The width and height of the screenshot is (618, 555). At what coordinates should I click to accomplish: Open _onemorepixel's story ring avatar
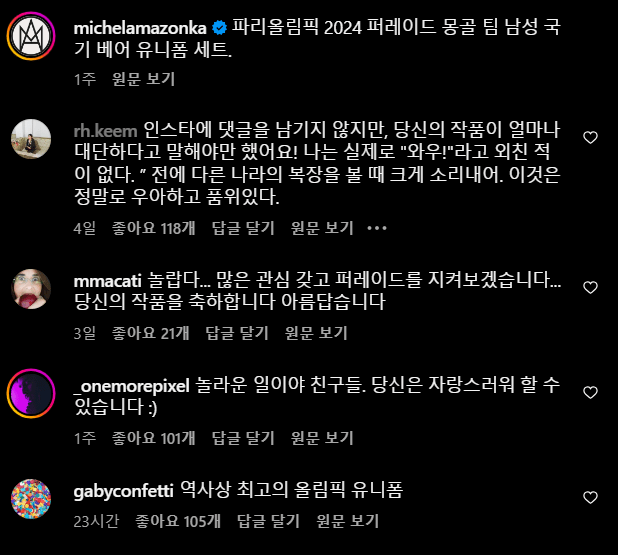pyautogui.click(x=31, y=394)
